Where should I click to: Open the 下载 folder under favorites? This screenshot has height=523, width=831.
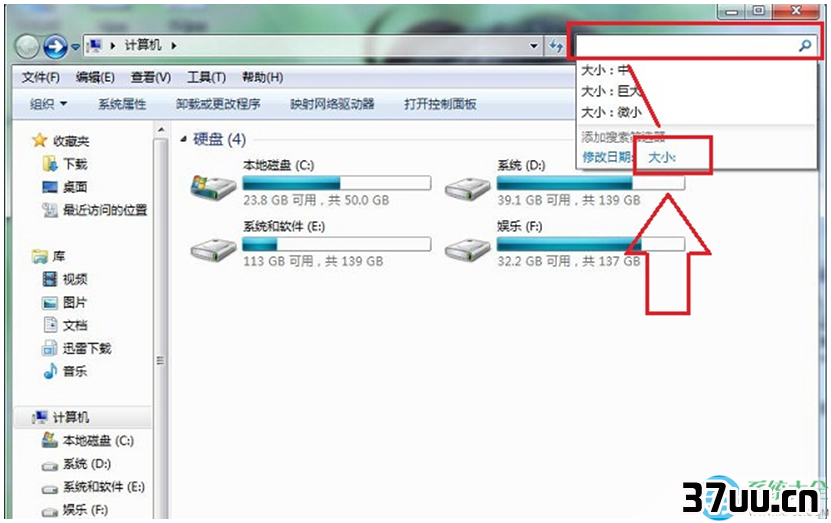[65, 164]
